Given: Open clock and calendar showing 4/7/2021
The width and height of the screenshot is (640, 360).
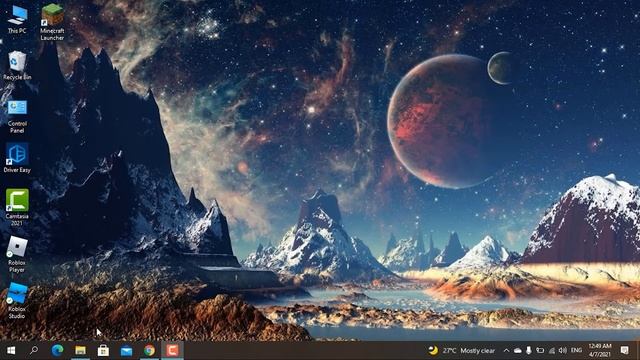Looking at the screenshot, I should click(600, 351).
